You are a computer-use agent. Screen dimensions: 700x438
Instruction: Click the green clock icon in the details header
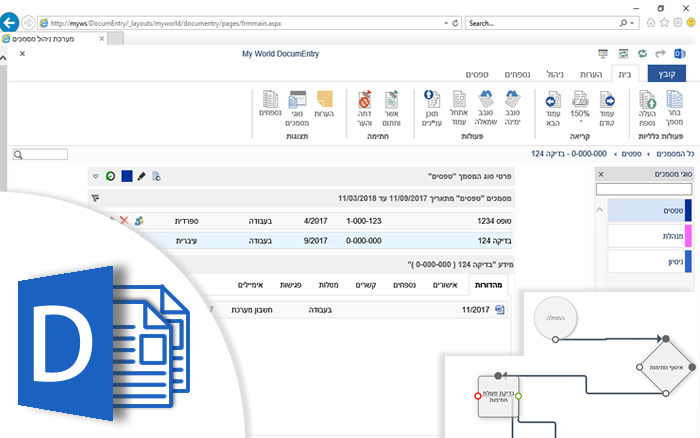coord(110,176)
